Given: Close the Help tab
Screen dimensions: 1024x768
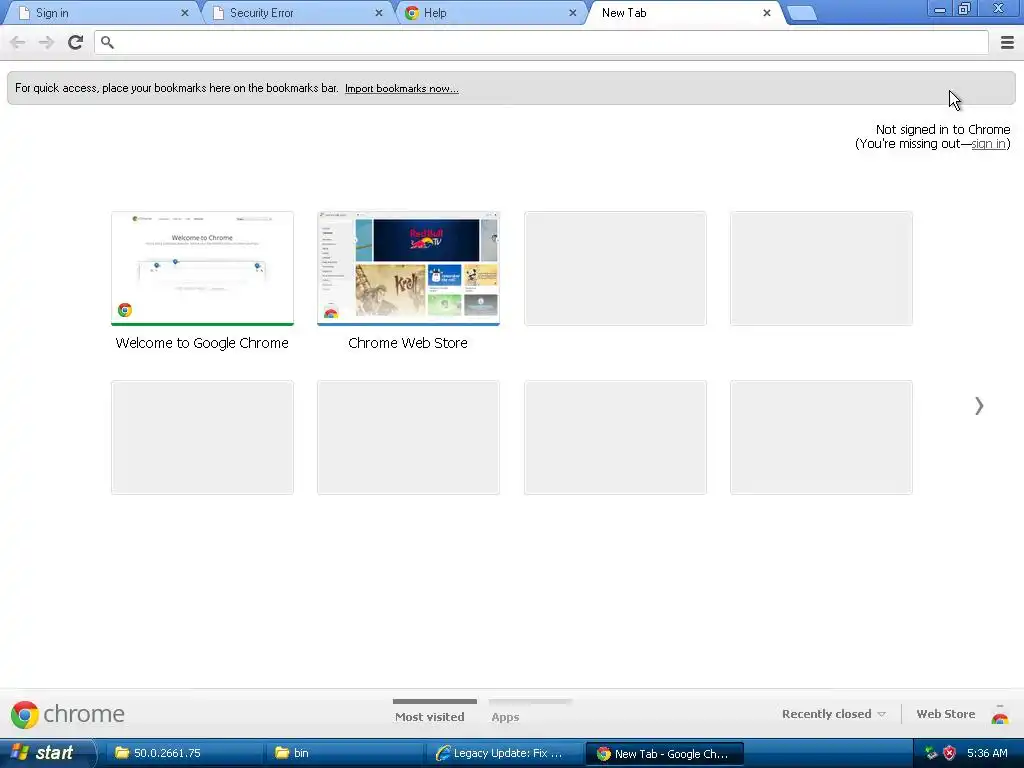Looking at the screenshot, I should pyautogui.click(x=573, y=13).
